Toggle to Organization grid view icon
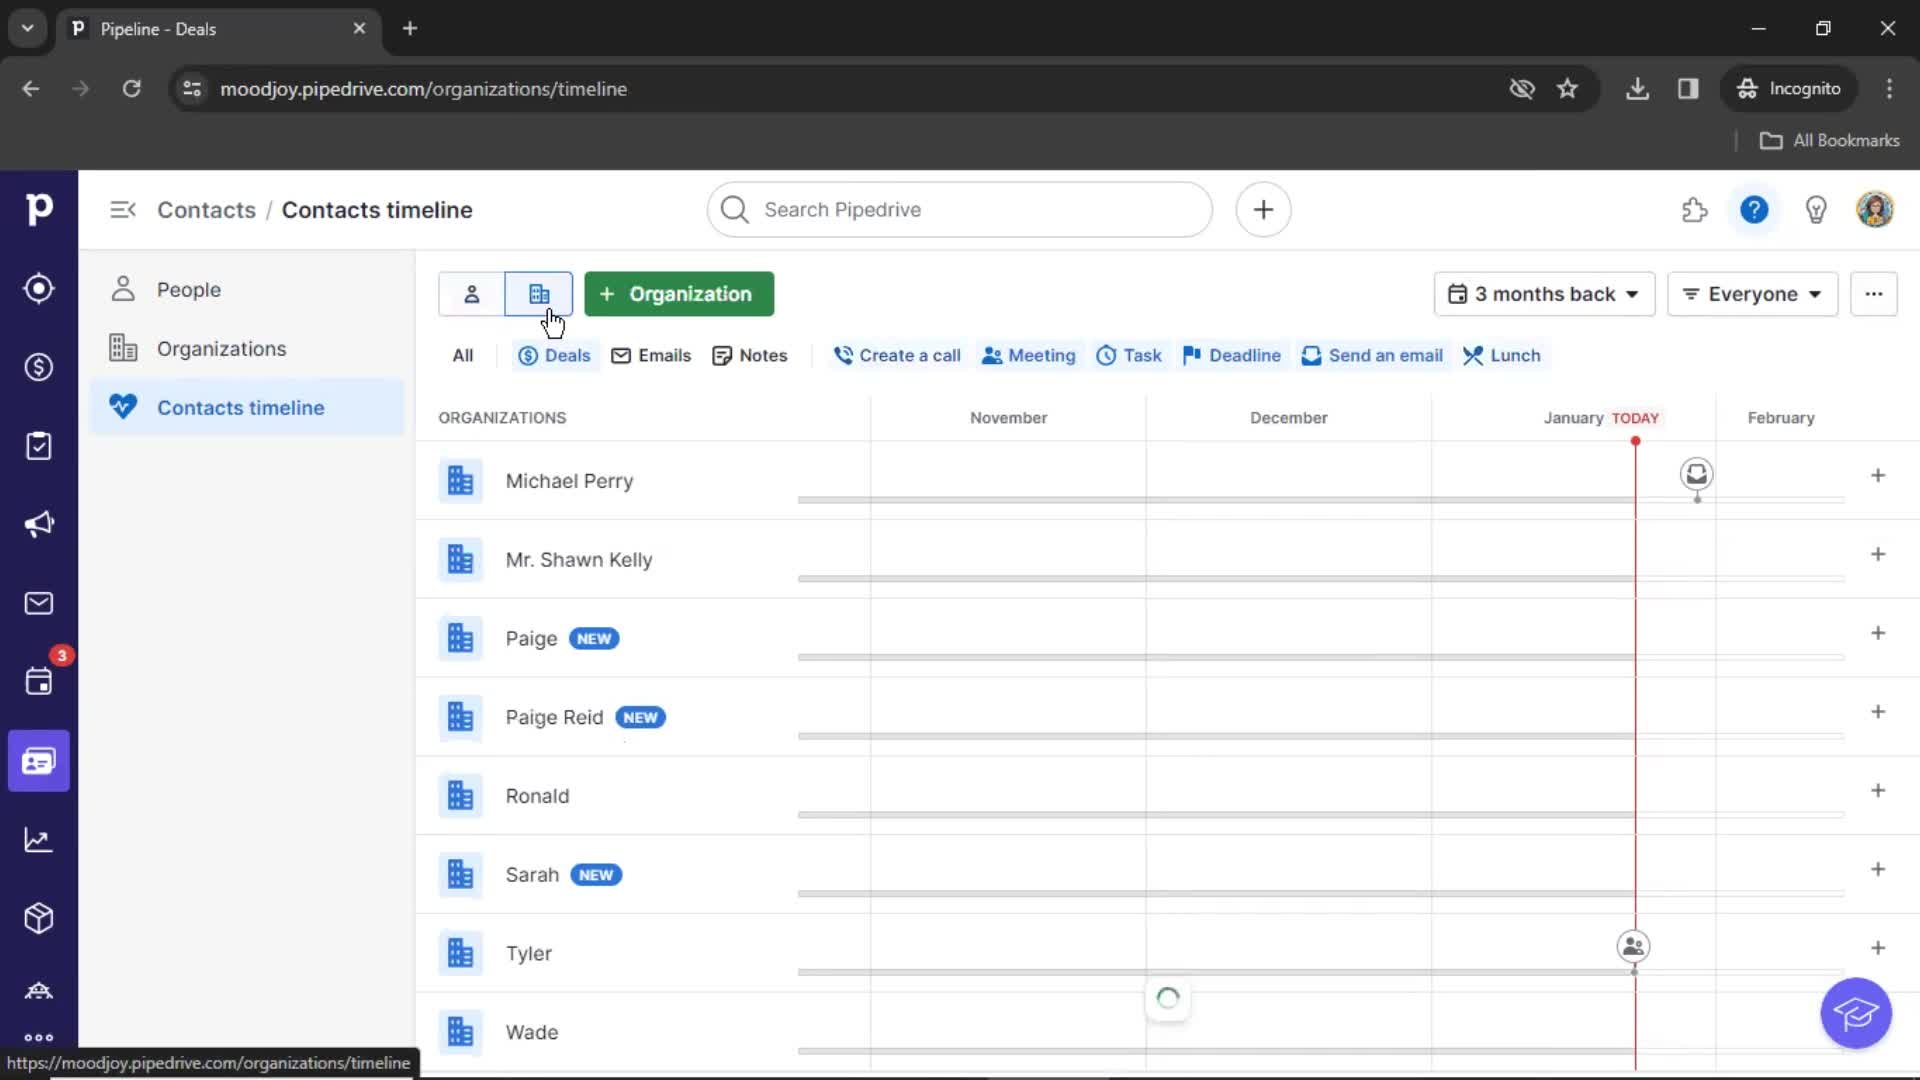The height and width of the screenshot is (1080, 1920). (x=538, y=293)
